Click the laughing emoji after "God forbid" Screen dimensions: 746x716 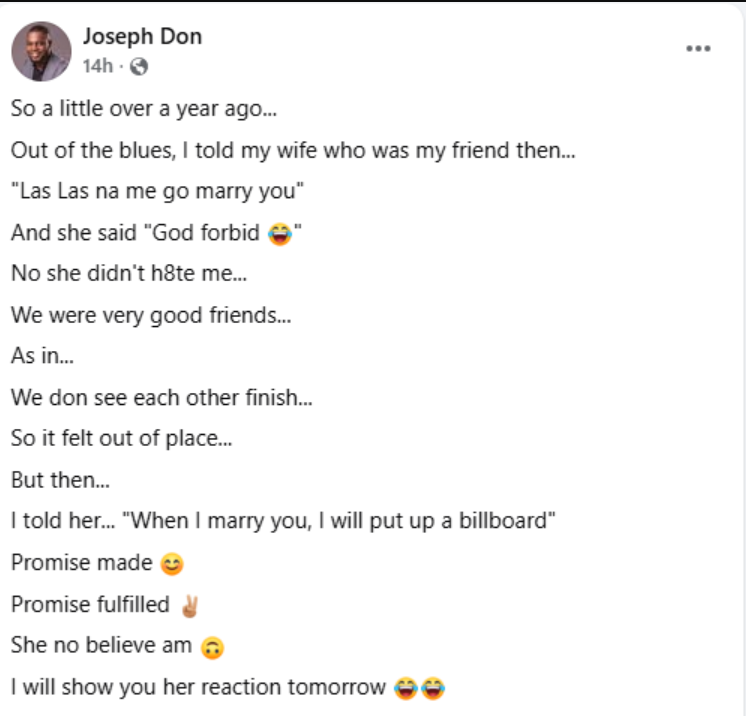pyautogui.click(x=279, y=234)
